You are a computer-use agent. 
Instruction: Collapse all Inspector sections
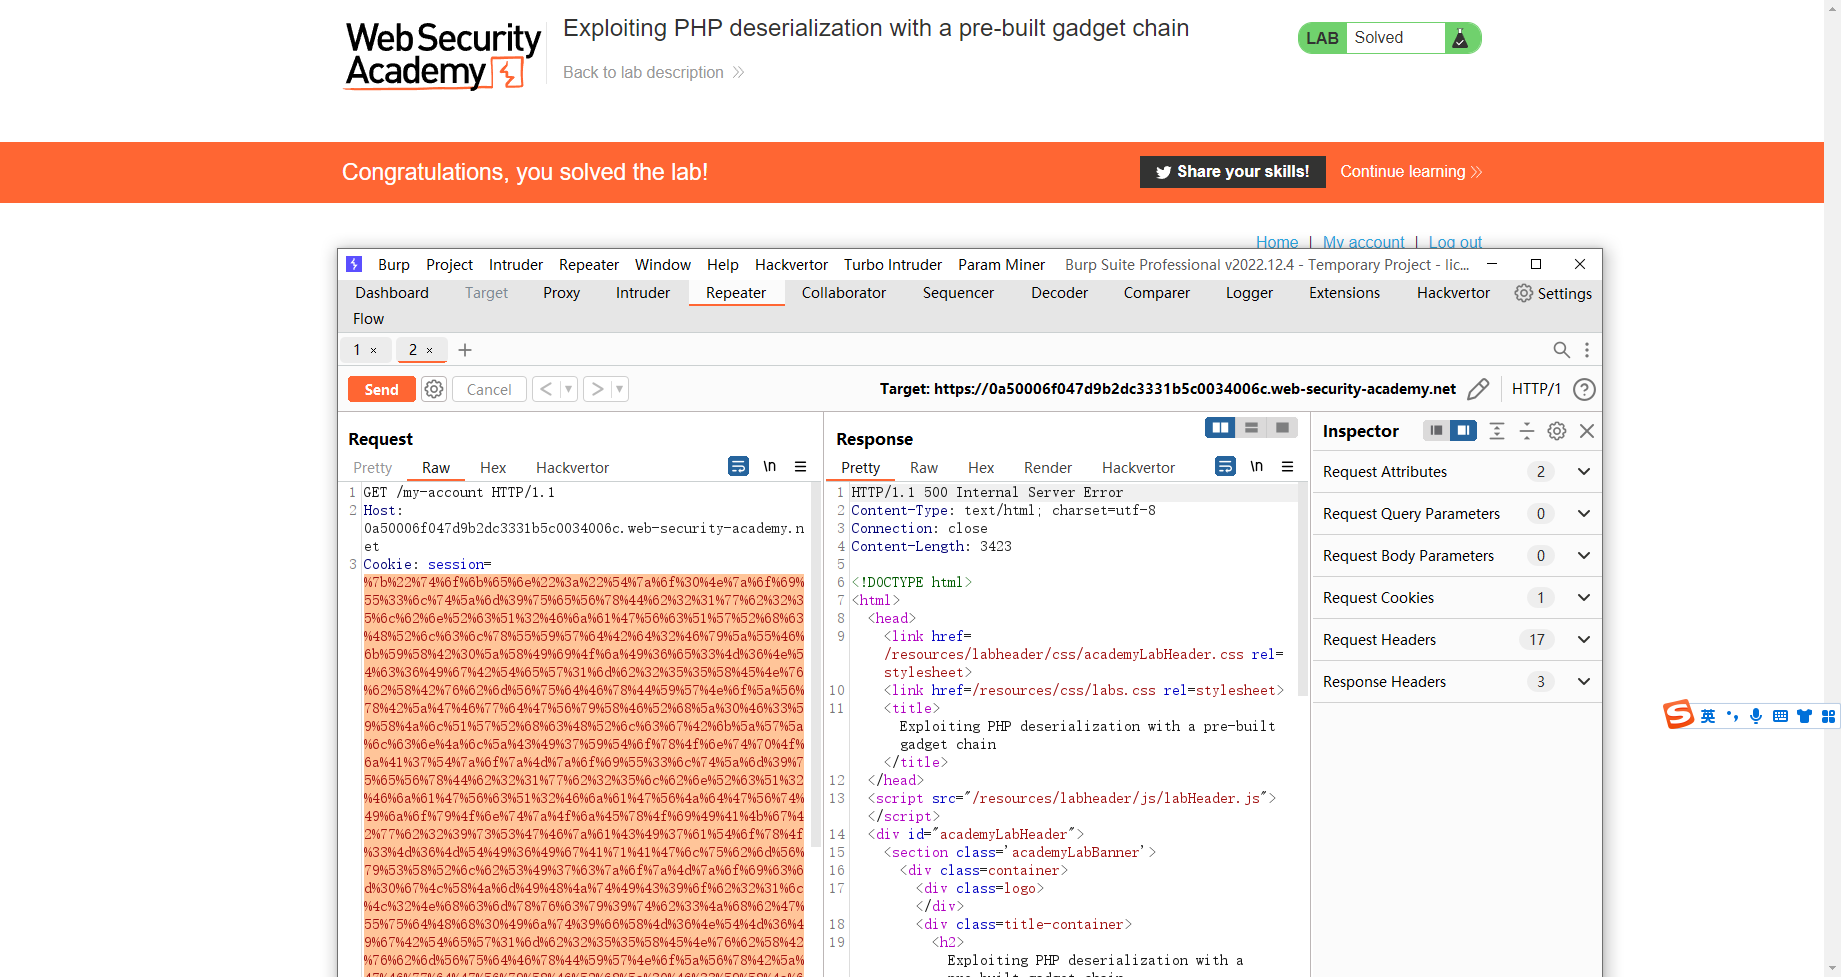click(1527, 431)
